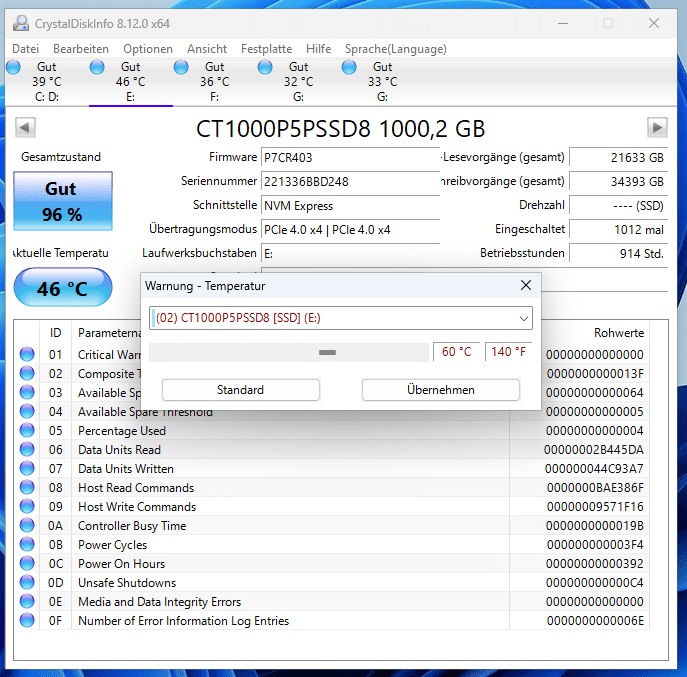Click the Gut 96 % health status button

[x=63, y=201]
